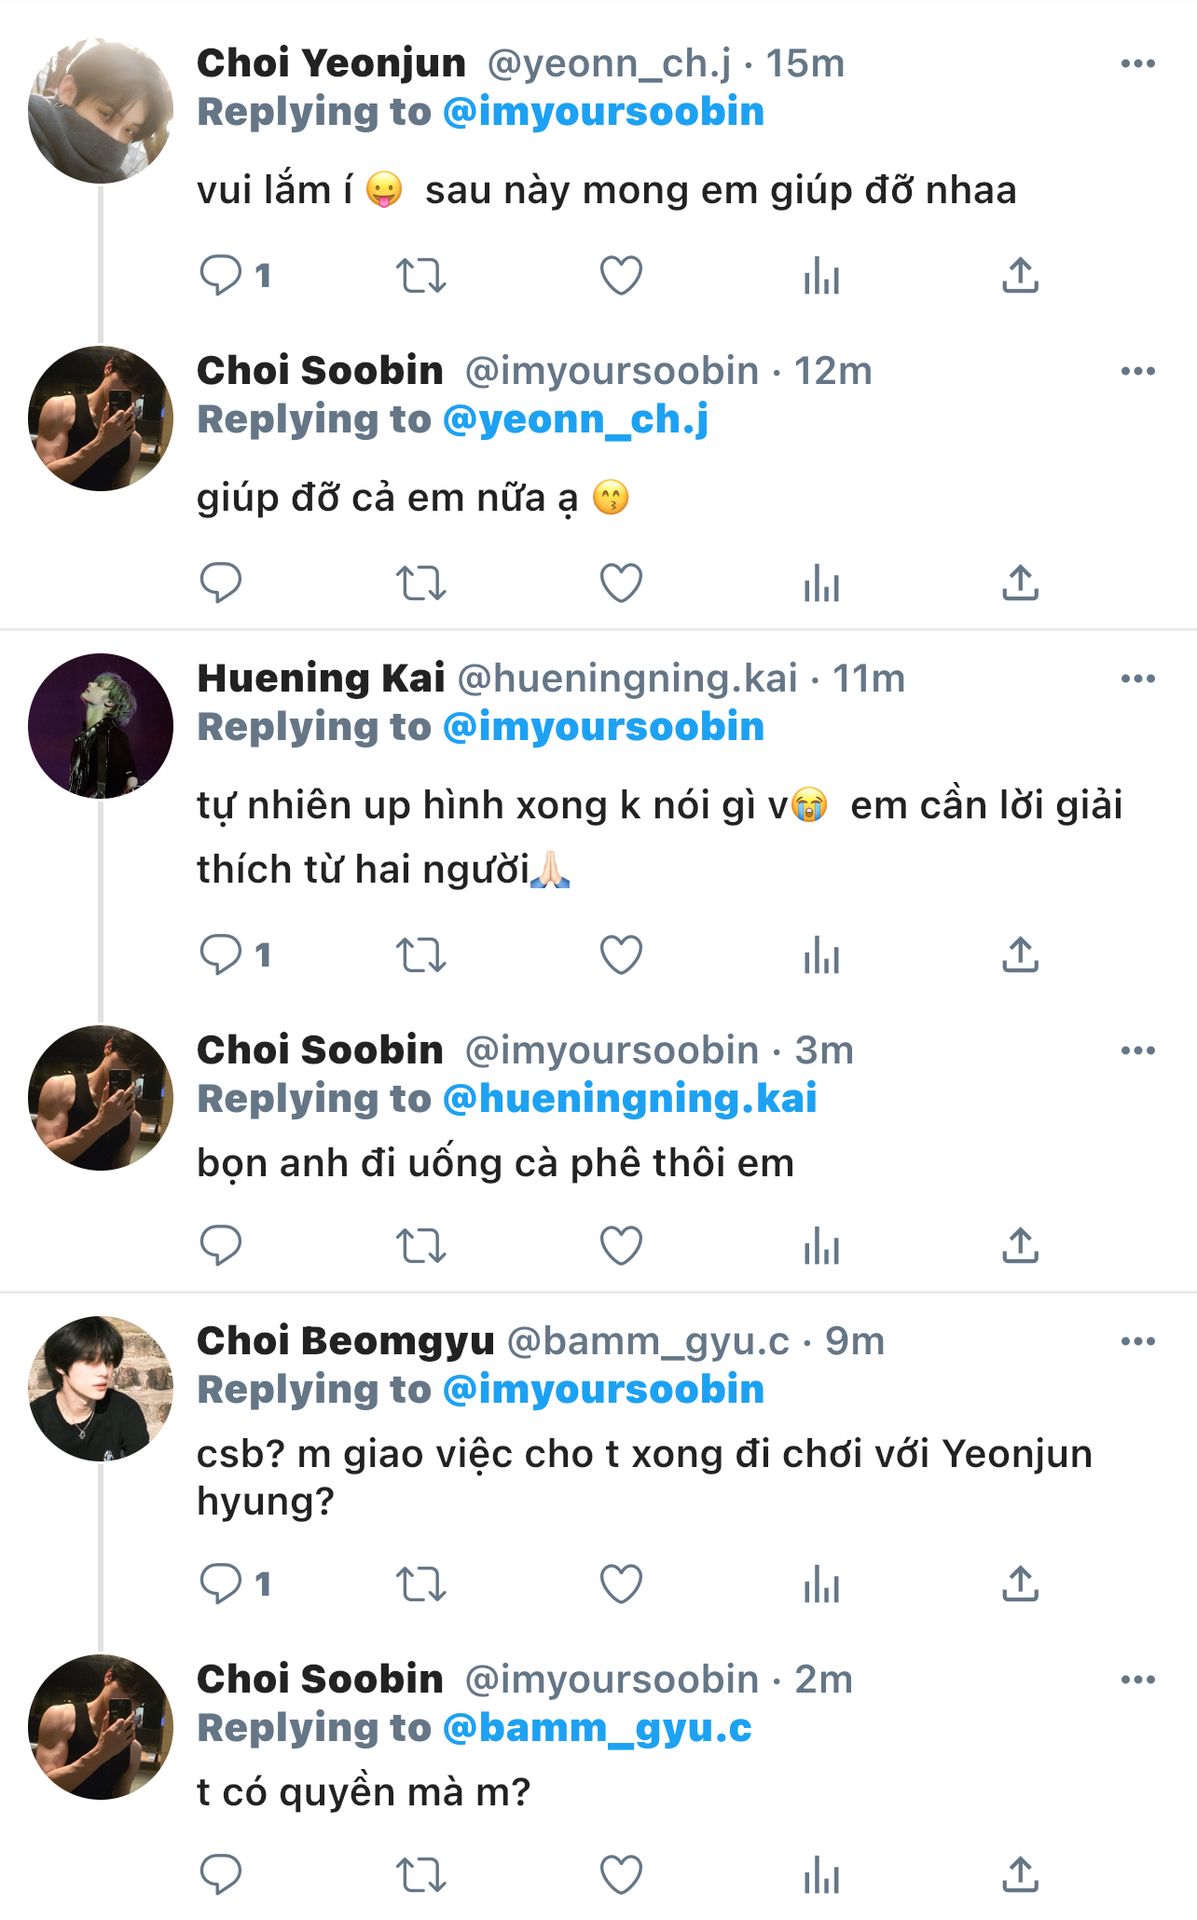This screenshot has width=1197, height=1920.
Task: Open Huening Kai's profile picture
Action: 101,726
